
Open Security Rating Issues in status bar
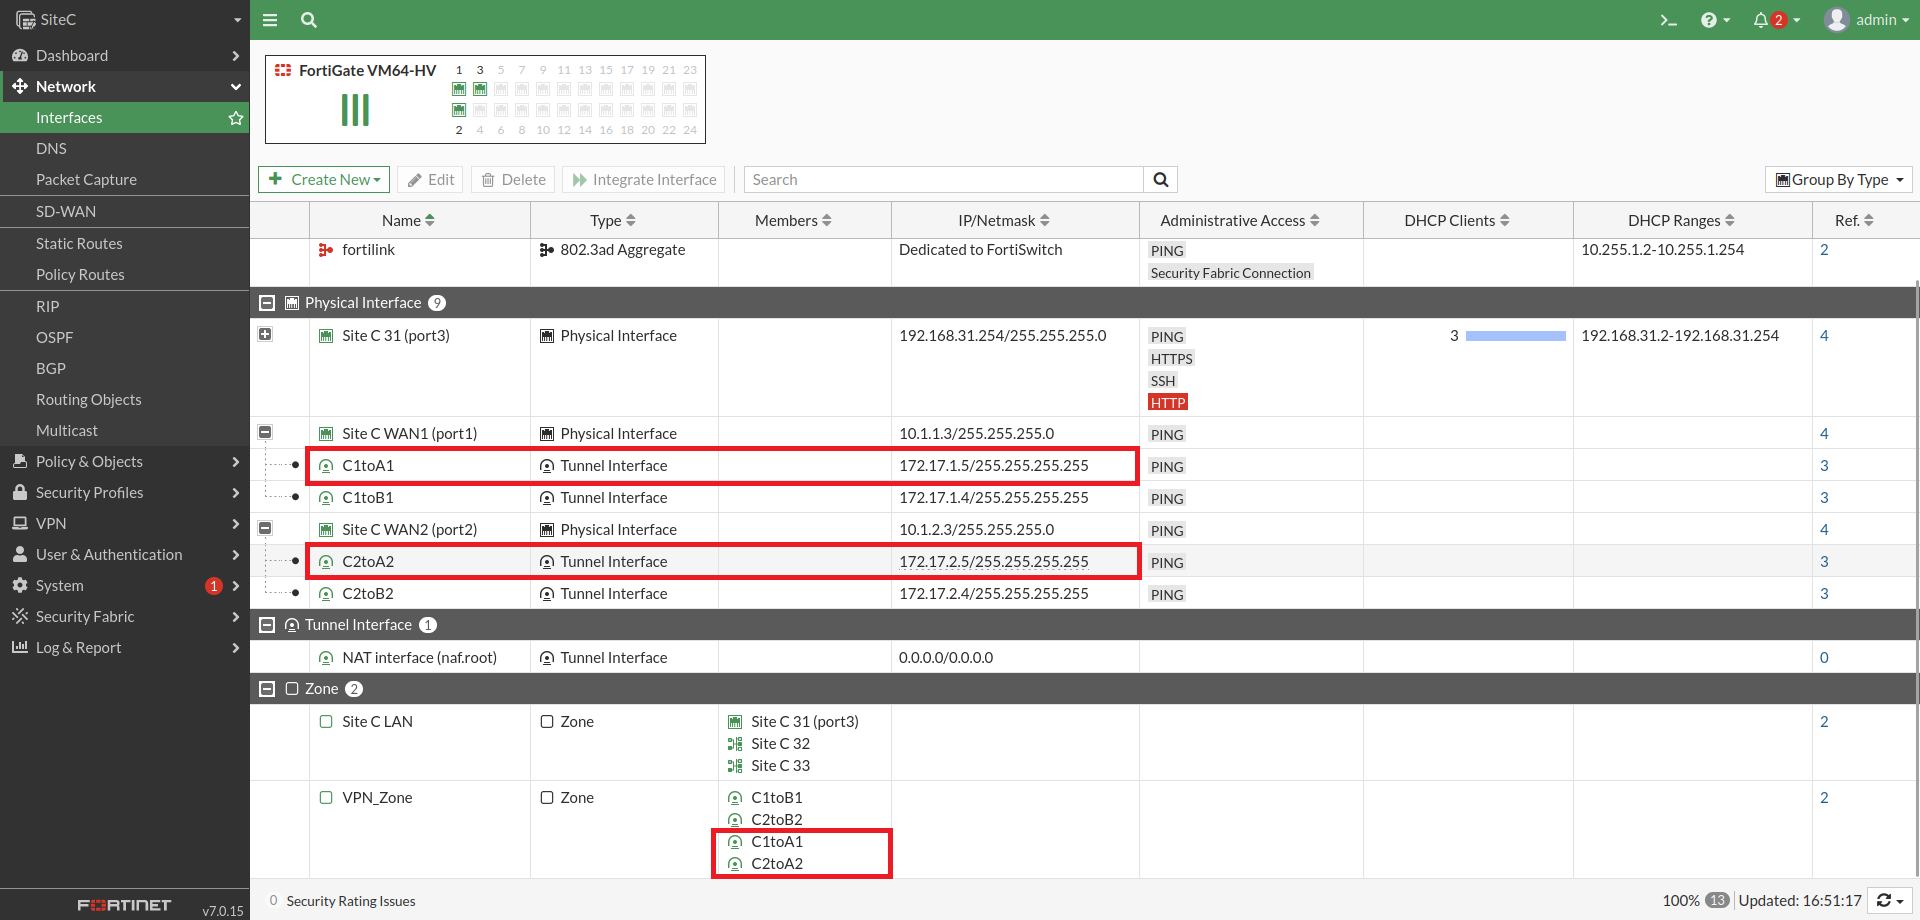click(x=351, y=901)
